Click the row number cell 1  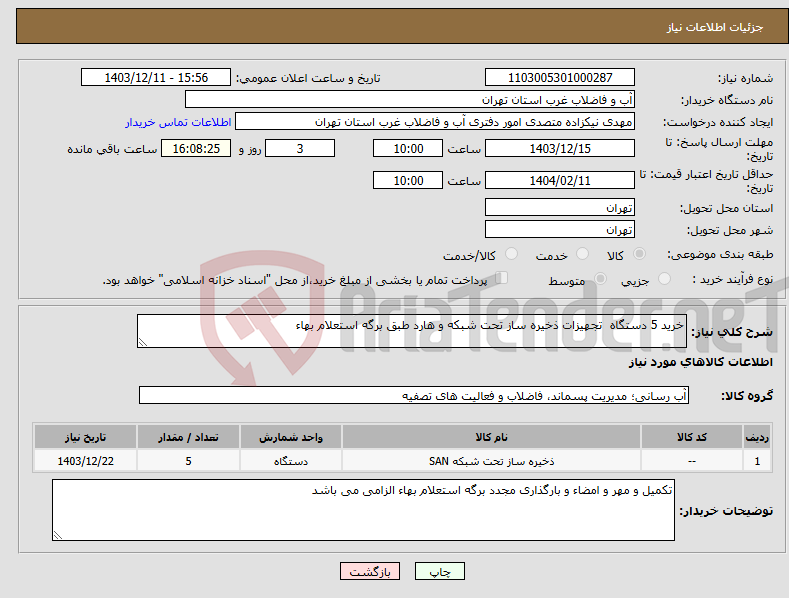click(757, 461)
